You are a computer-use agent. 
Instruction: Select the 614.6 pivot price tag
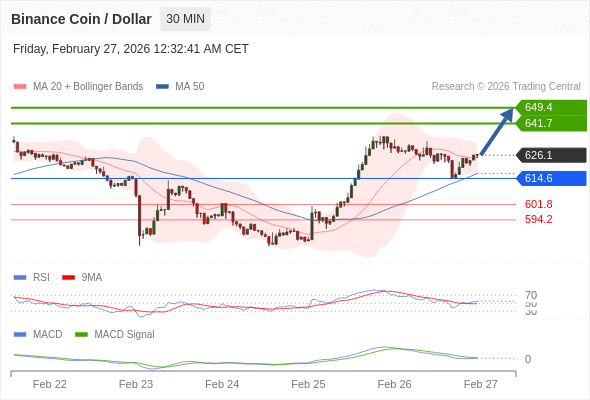click(551, 178)
